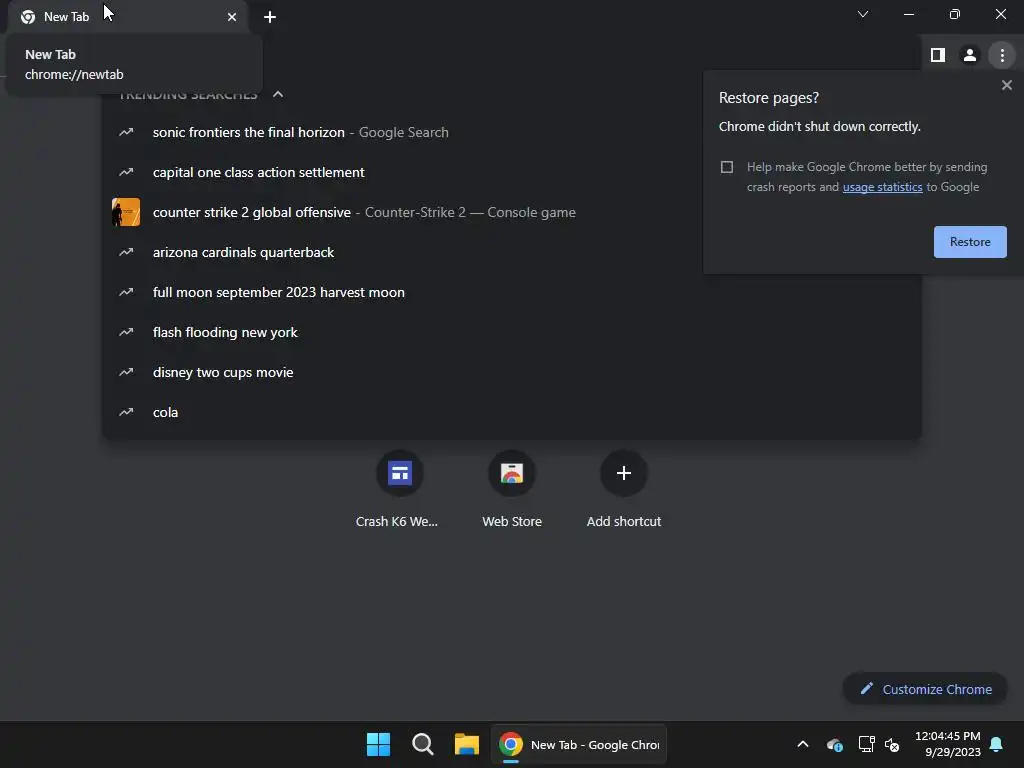
Task: Close the New Tab tab
Action: (232, 17)
